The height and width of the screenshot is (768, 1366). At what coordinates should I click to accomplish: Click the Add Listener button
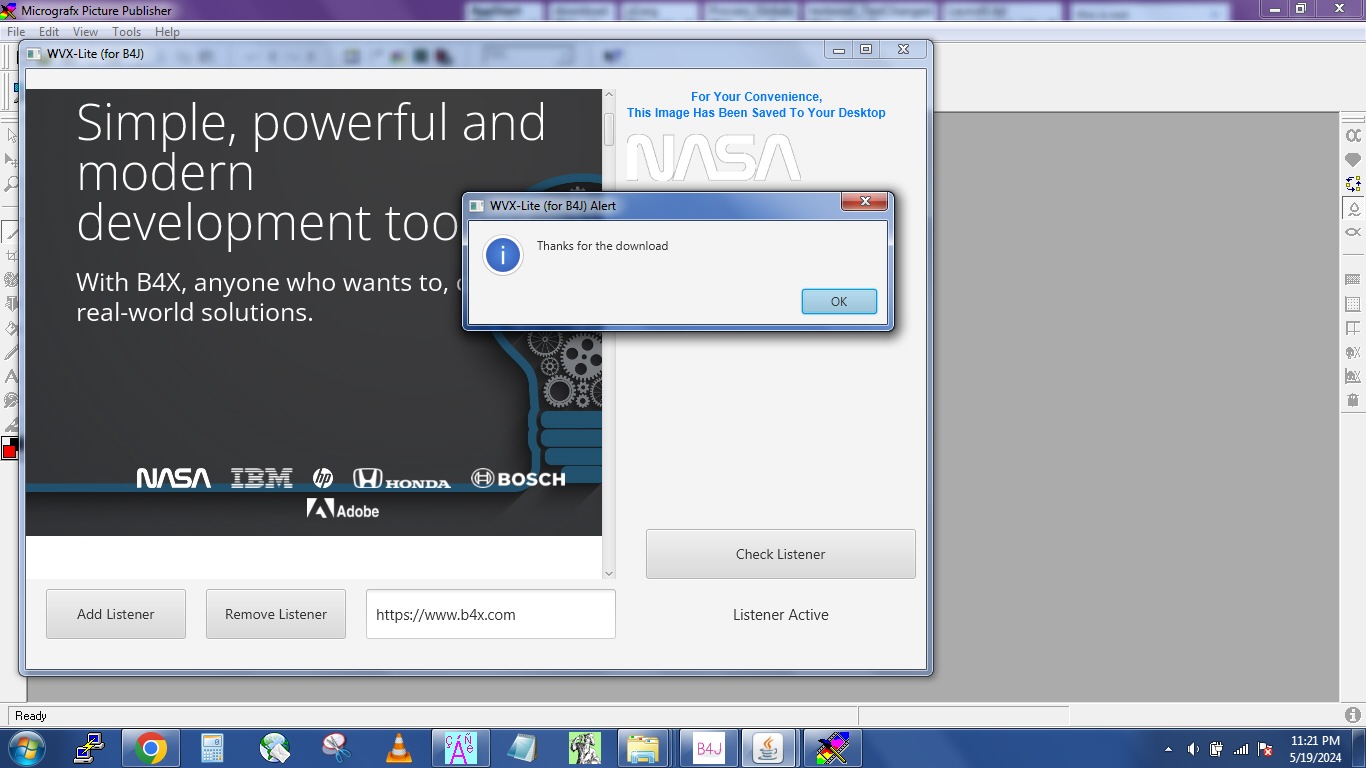pyautogui.click(x=116, y=614)
